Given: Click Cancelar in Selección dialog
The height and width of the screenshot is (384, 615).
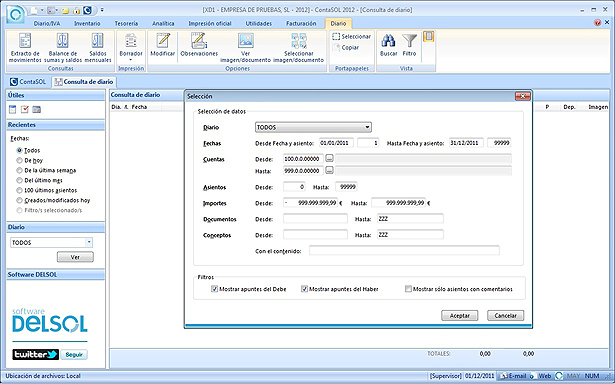Looking at the screenshot, I should pos(506,315).
